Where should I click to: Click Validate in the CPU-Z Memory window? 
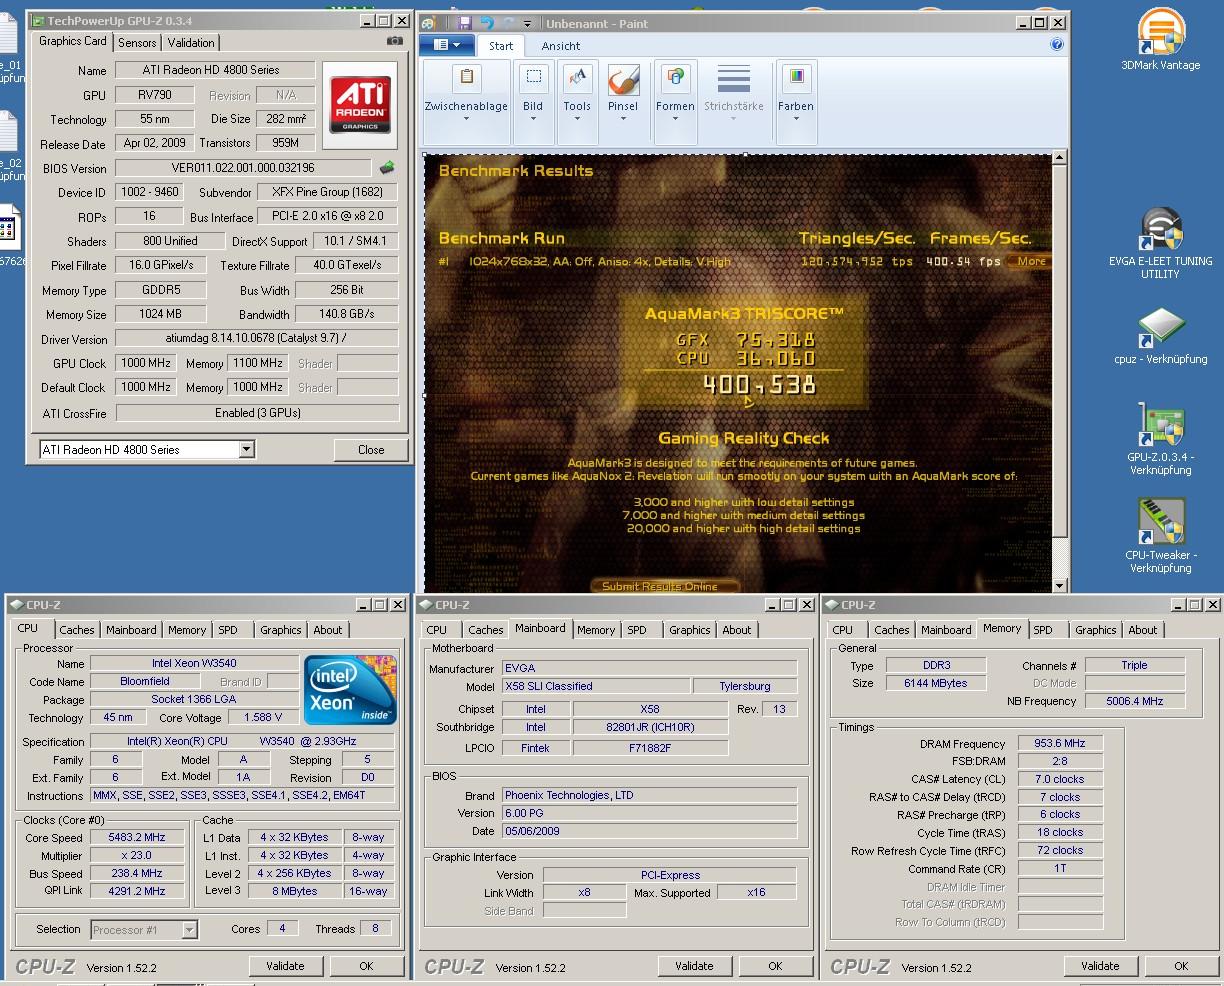1100,966
